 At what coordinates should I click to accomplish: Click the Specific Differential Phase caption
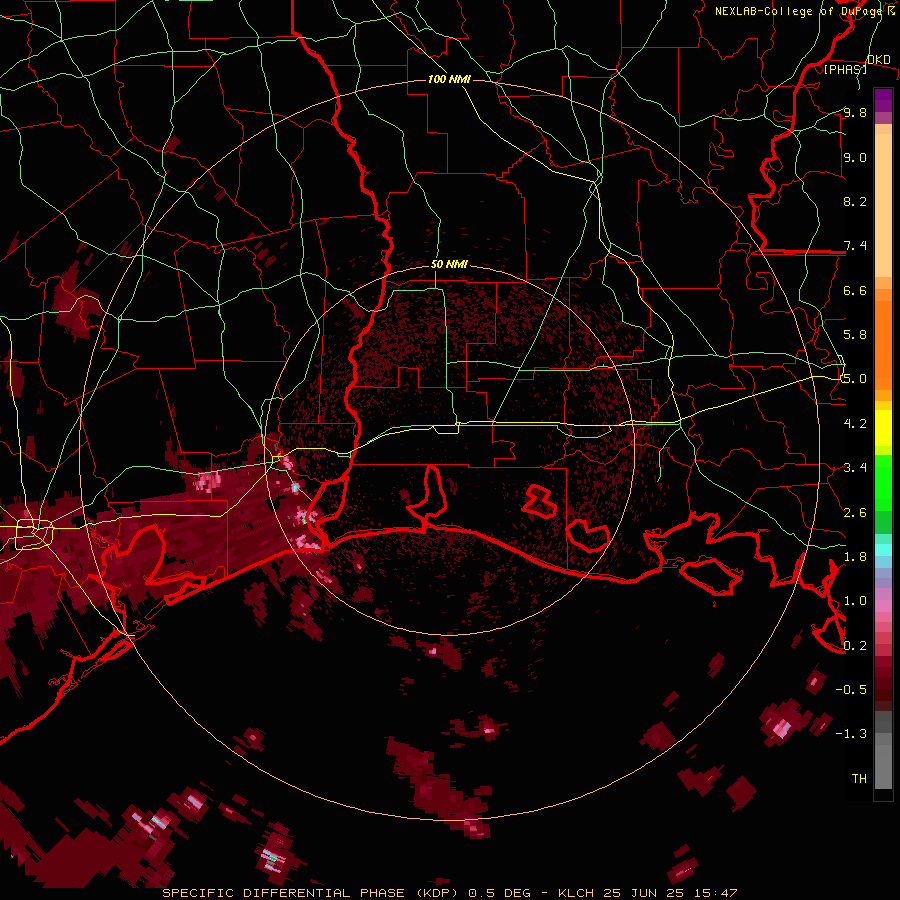(x=449, y=893)
